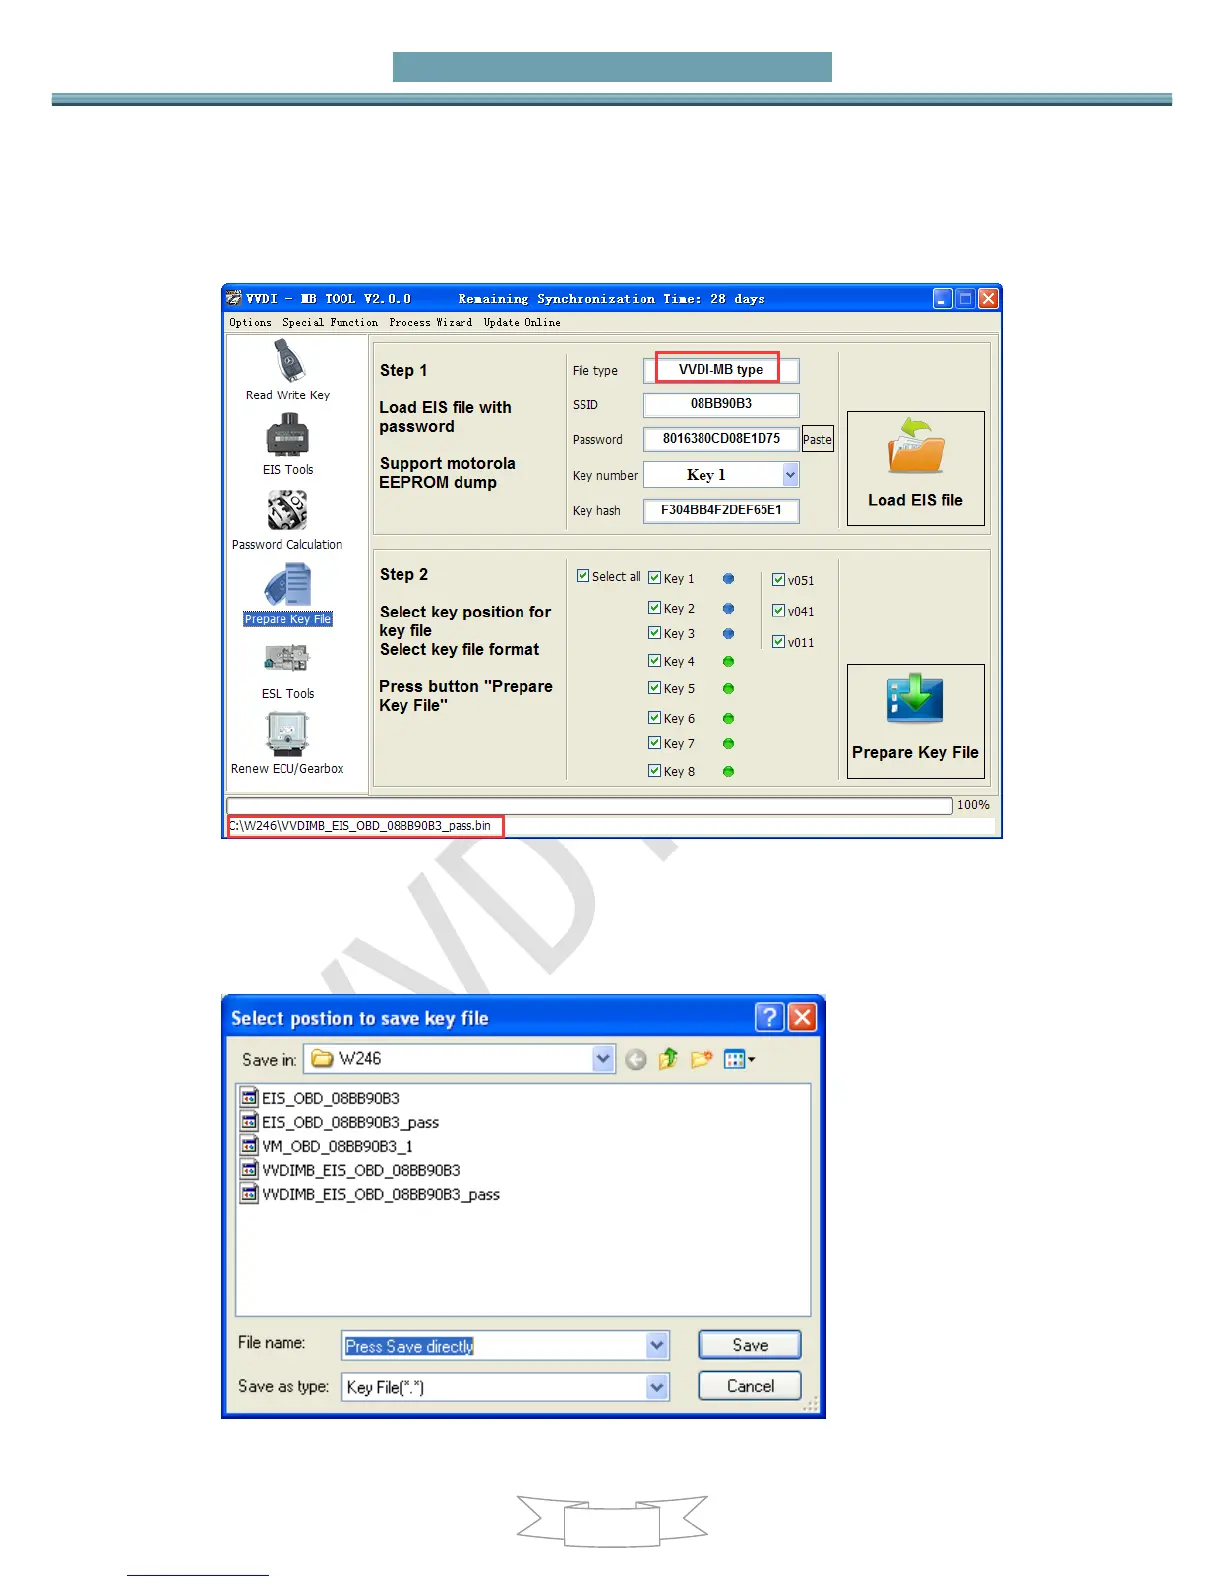
Task: Expand the Save as type dropdown
Action: click(x=657, y=1387)
